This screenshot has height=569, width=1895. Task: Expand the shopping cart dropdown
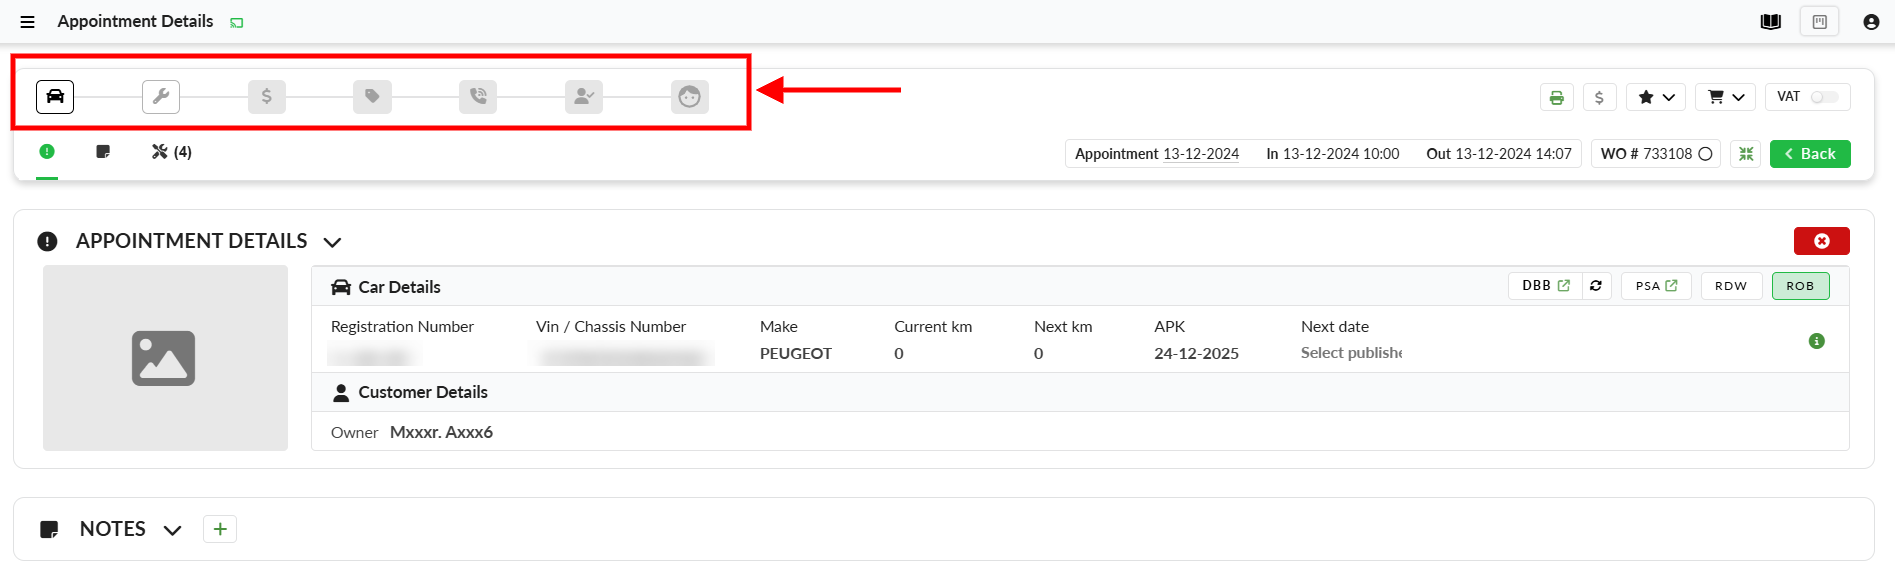(1725, 97)
